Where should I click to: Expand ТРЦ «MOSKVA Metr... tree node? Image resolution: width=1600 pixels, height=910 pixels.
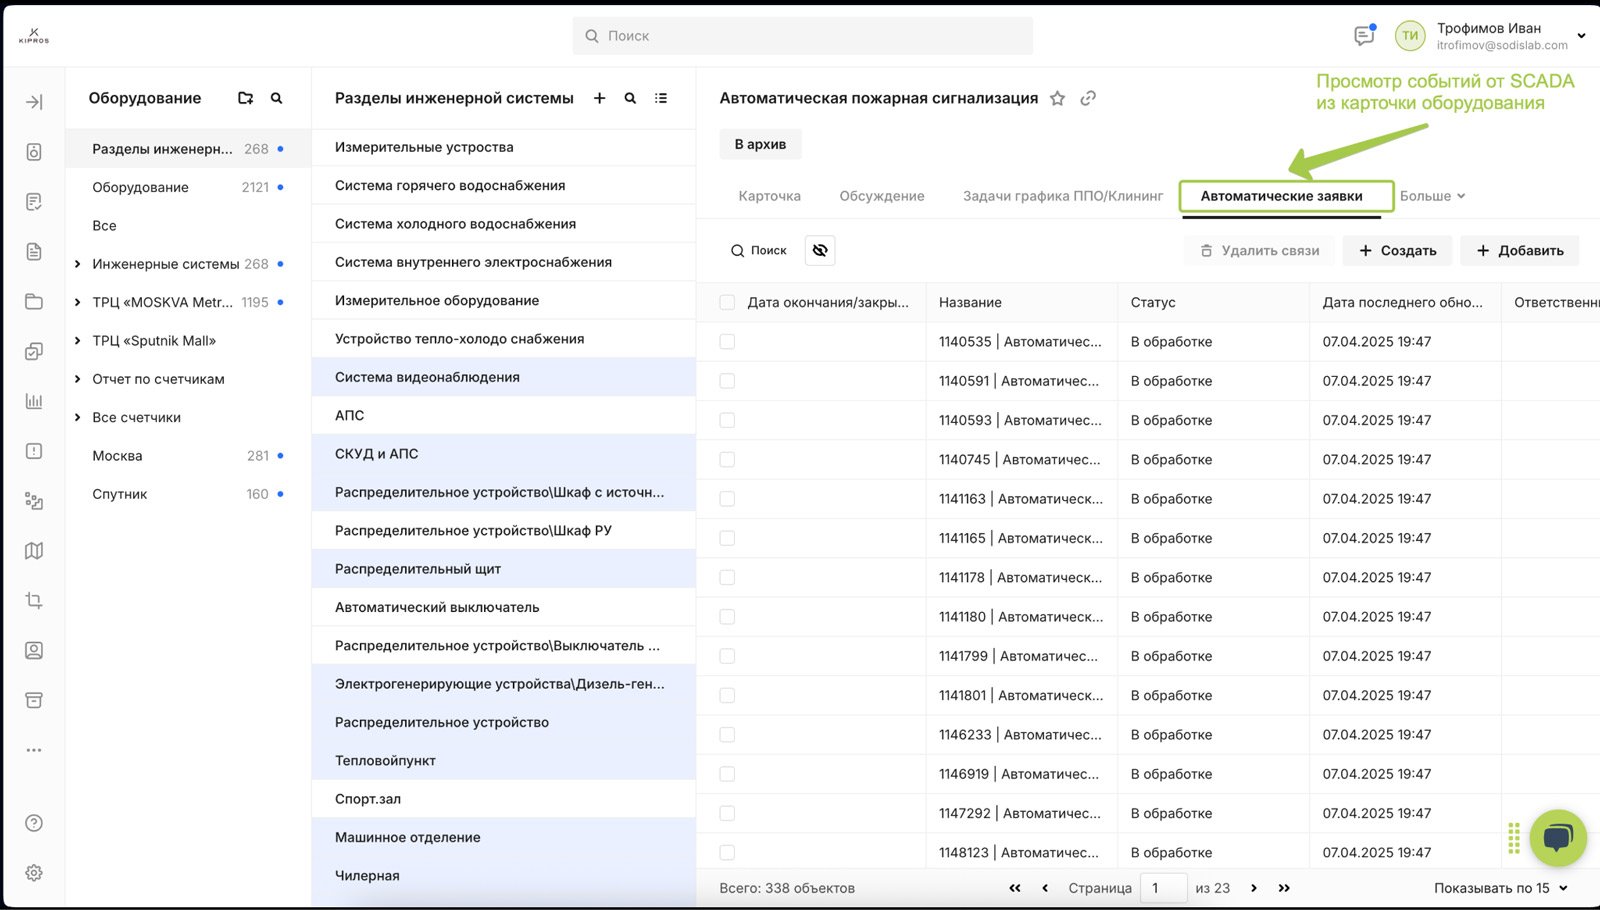point(78,302)
